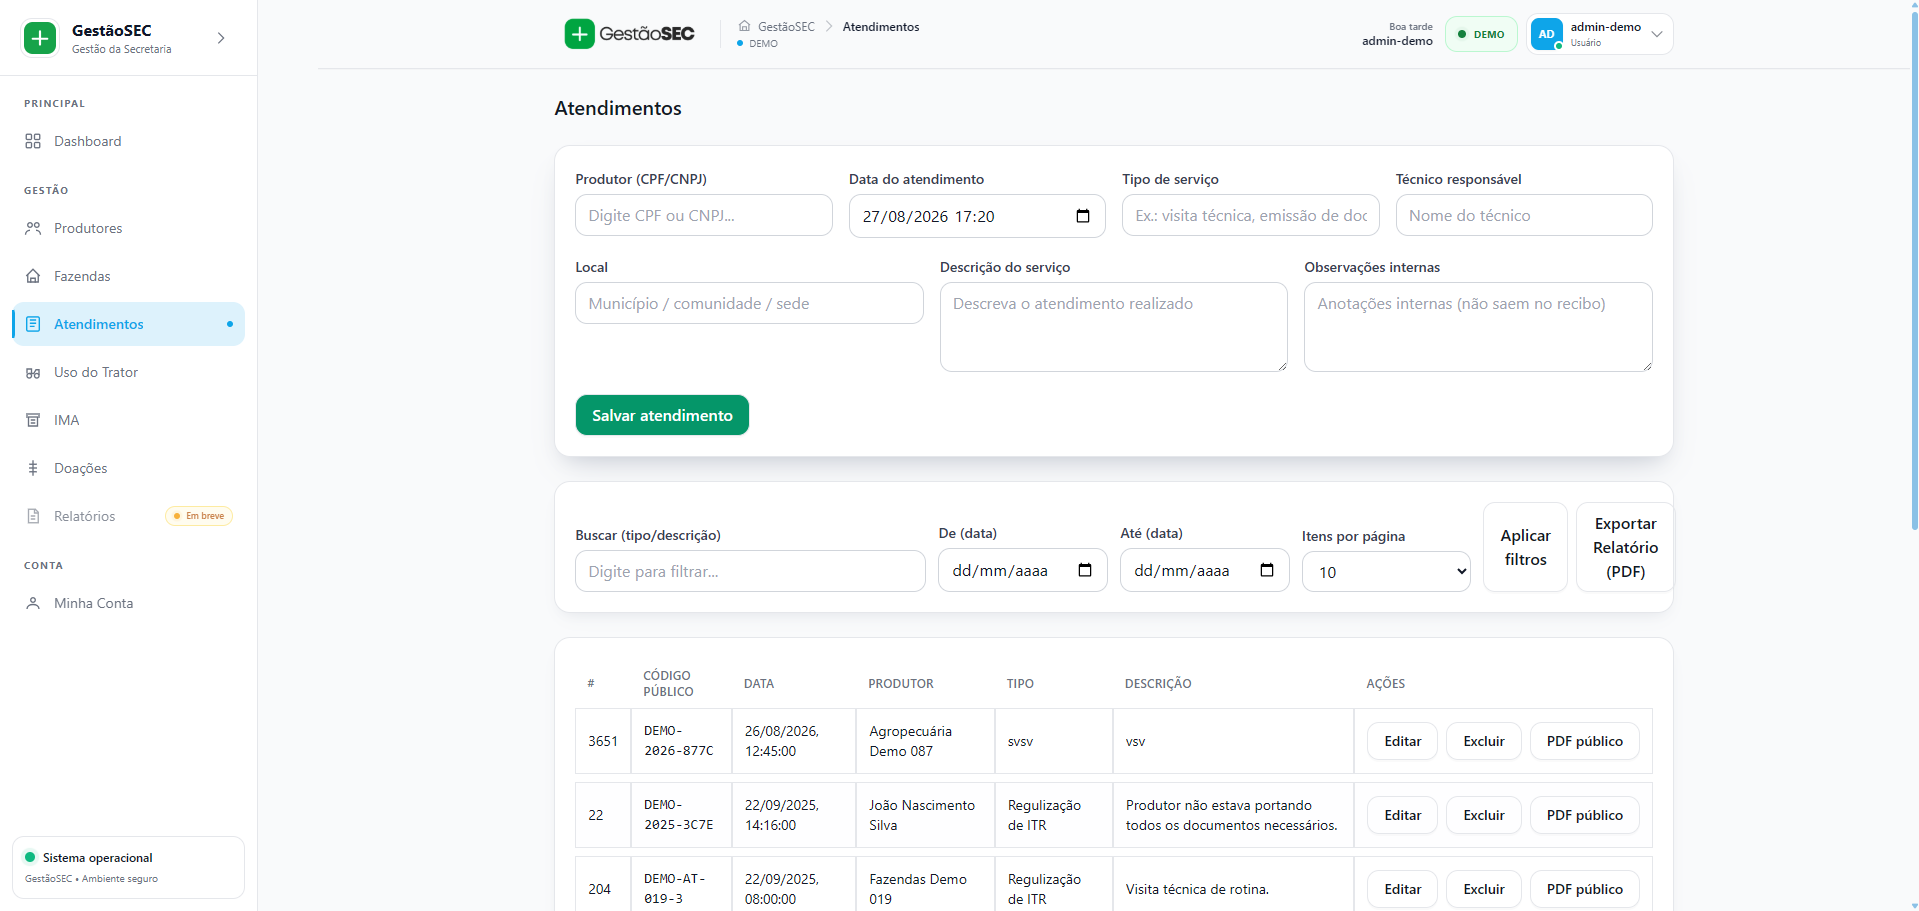Click the 'Até (data)' date field
This screenshot has height=911, width=1919.
[x=1205, y=570]
